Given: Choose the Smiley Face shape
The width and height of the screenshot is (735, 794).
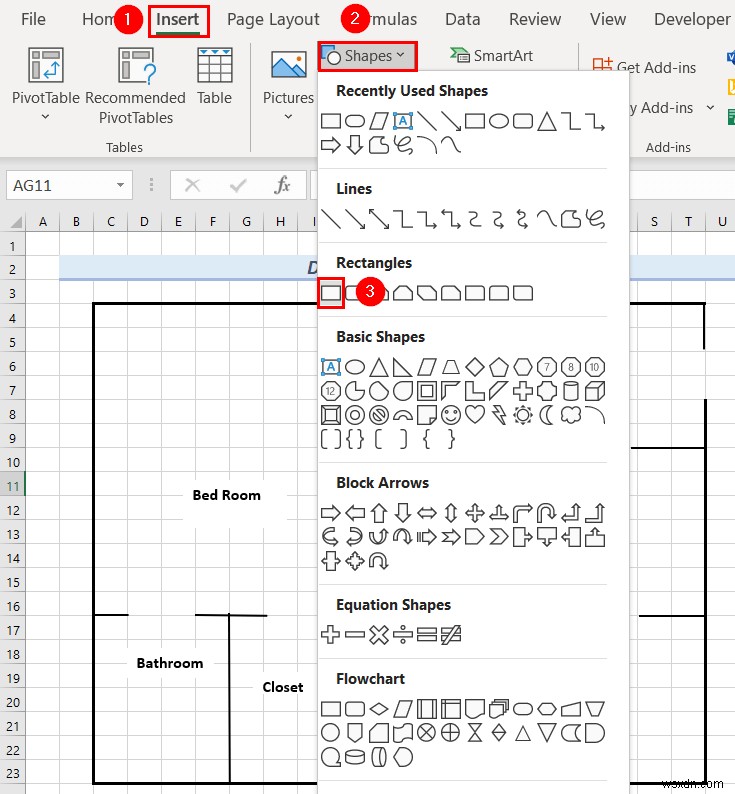Looking at the screenshot, I should click(x=451, y=415).
